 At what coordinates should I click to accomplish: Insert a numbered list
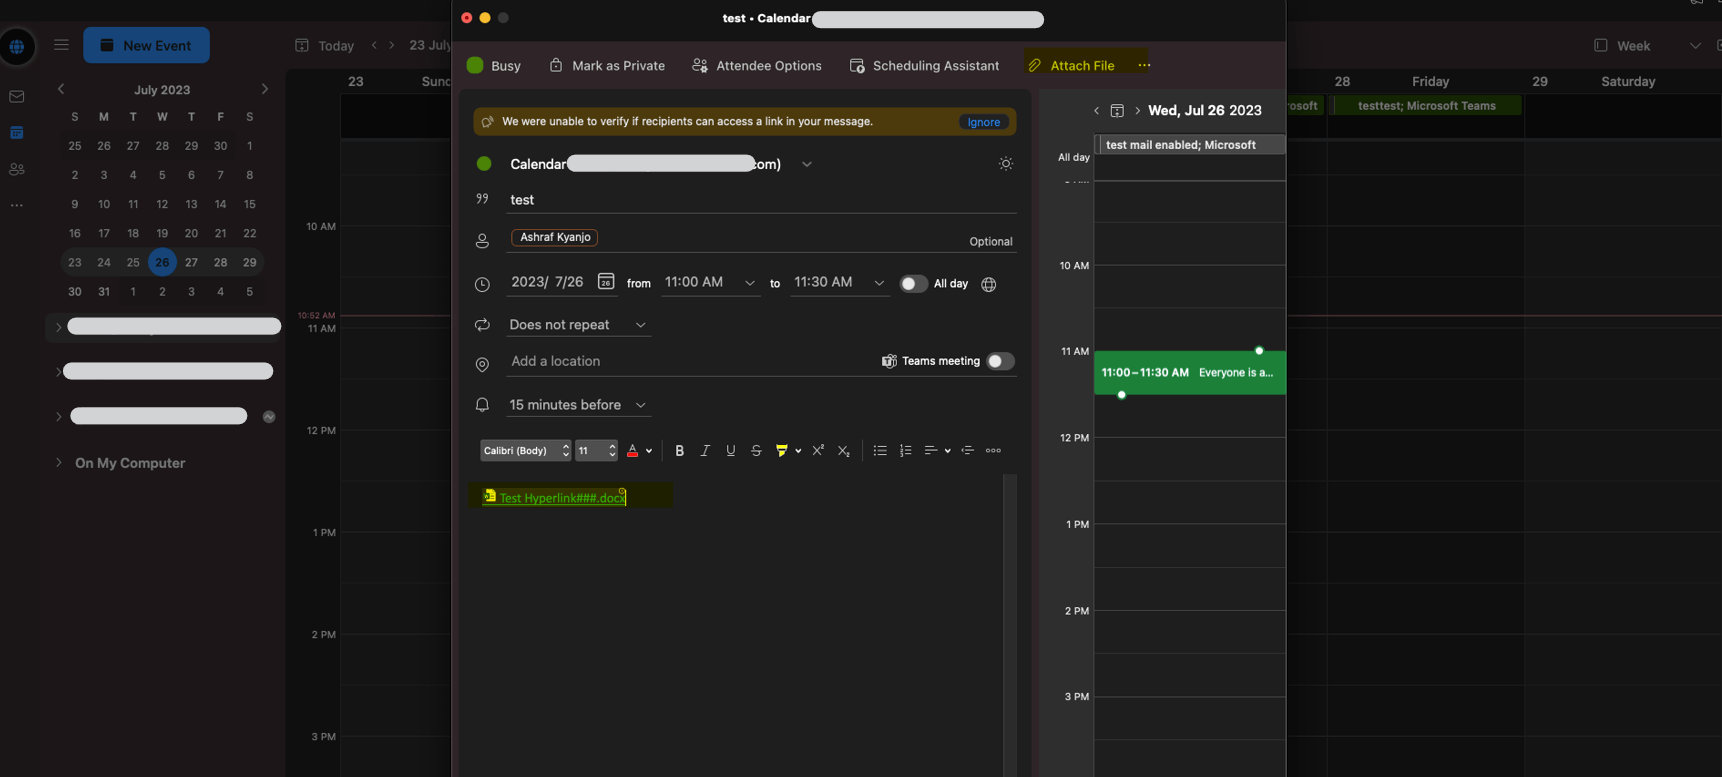pos(906,451)
